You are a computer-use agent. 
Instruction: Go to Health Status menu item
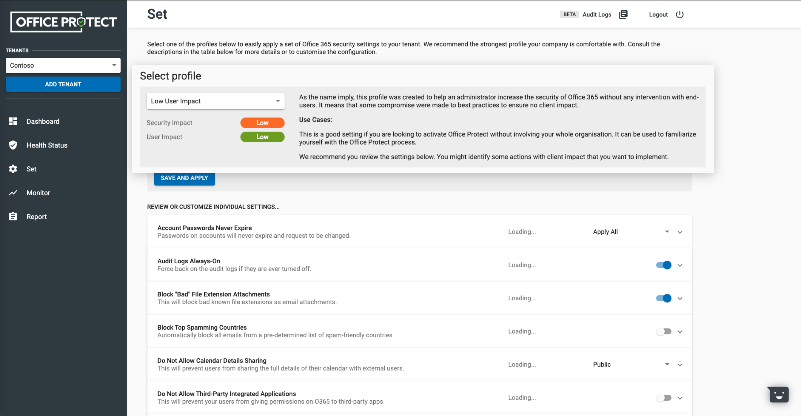click(x=46, y=145)
